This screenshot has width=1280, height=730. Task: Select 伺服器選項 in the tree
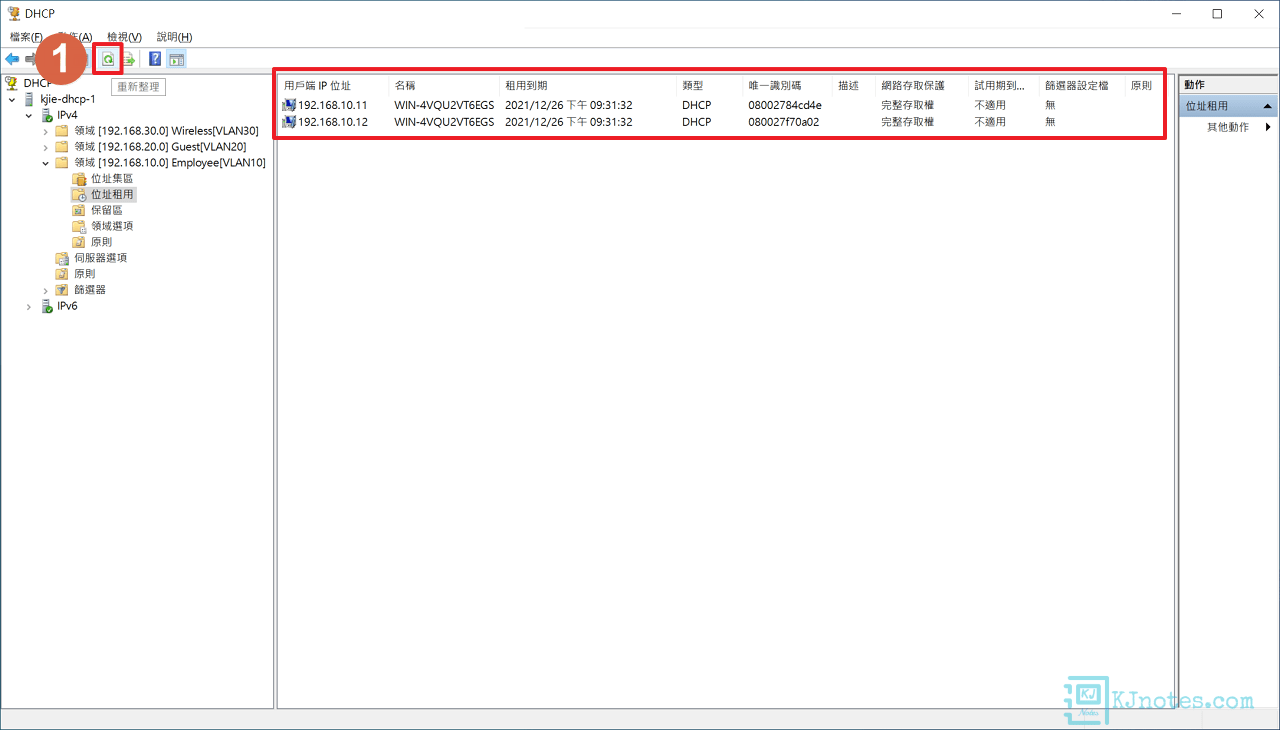point(100,258)
